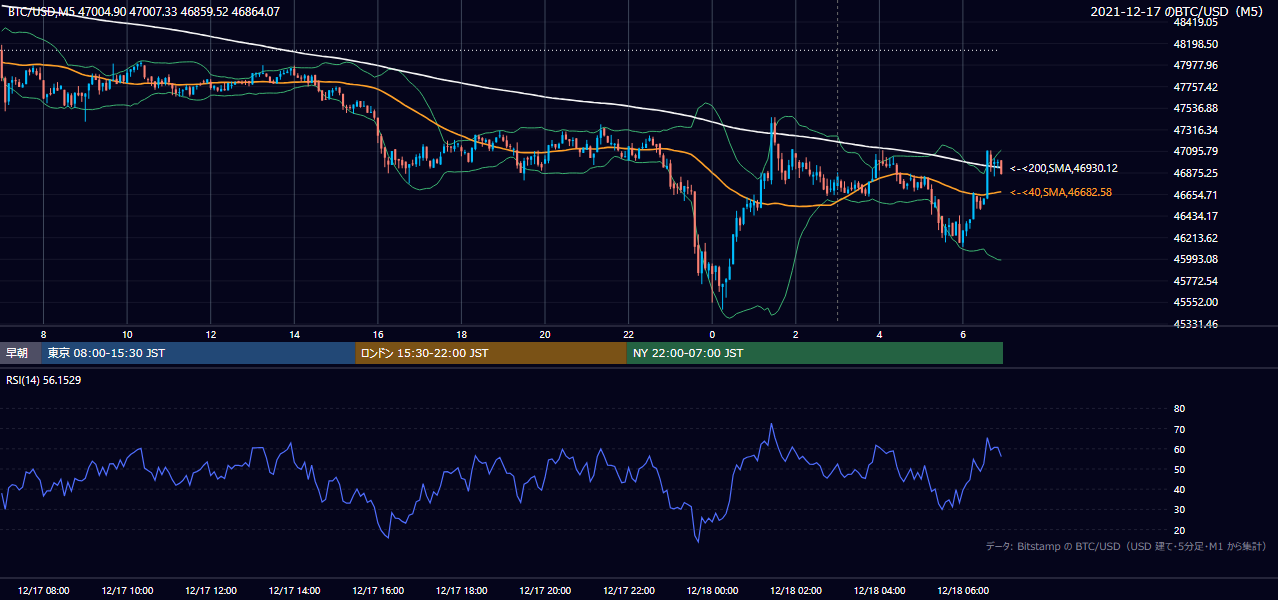Click the RSI scale label 50
This screenshot has width=1278, height=600.
click(x=1179, y=469)
